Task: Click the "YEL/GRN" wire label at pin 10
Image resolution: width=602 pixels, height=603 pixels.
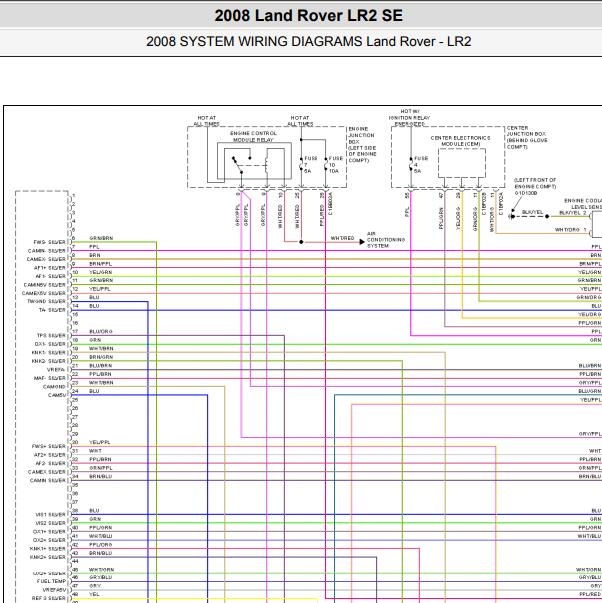Action: (x=100, y=272)
